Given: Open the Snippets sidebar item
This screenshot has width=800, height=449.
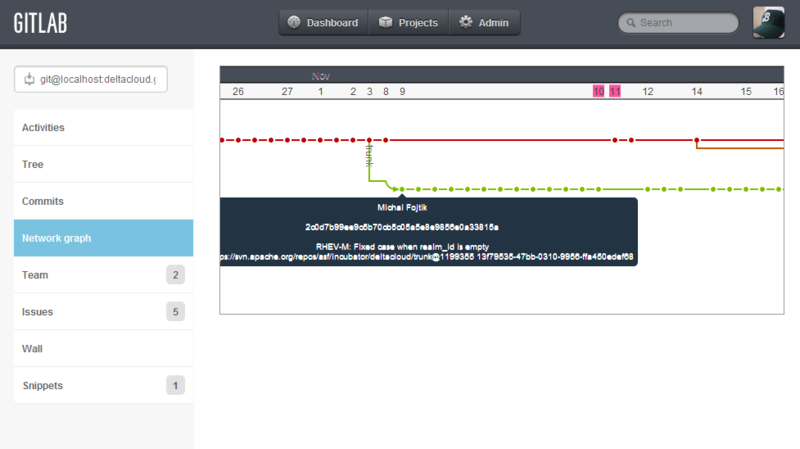Looking at the screenshot, I should tap(104, 385).
